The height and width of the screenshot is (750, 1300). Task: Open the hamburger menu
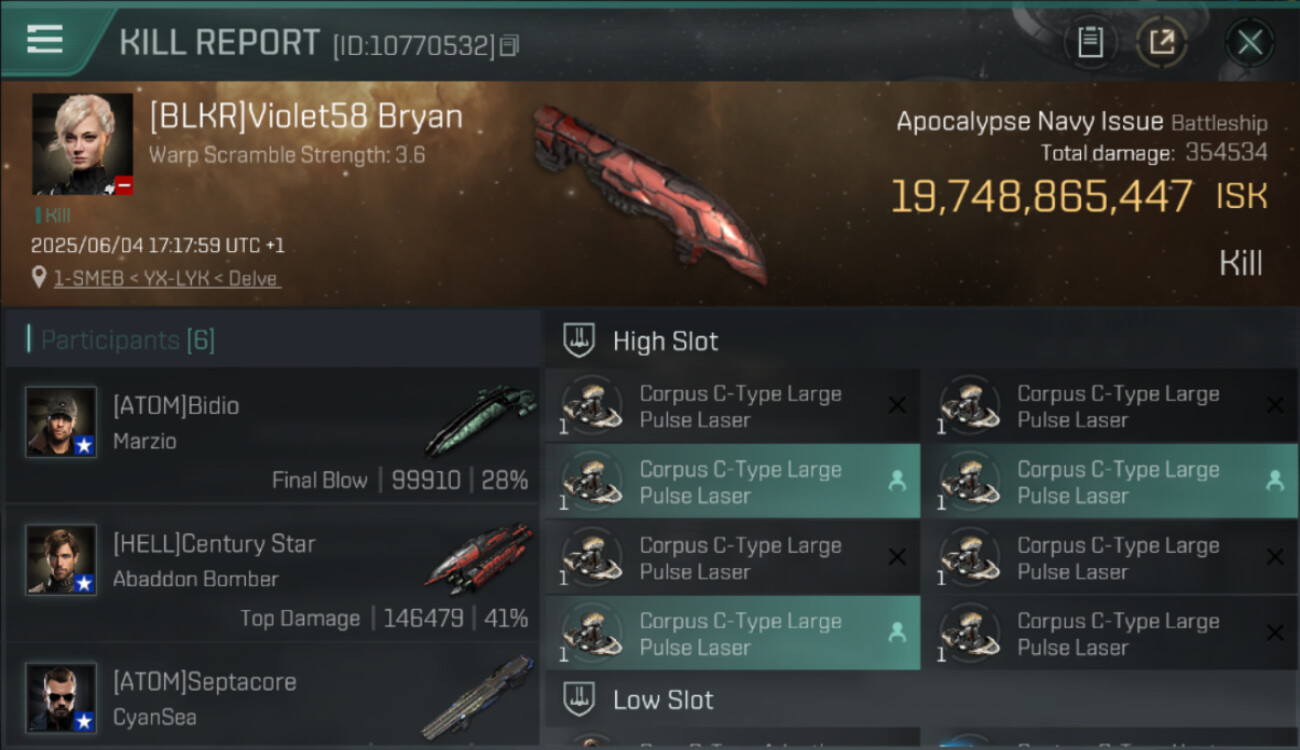coord(45,40)
